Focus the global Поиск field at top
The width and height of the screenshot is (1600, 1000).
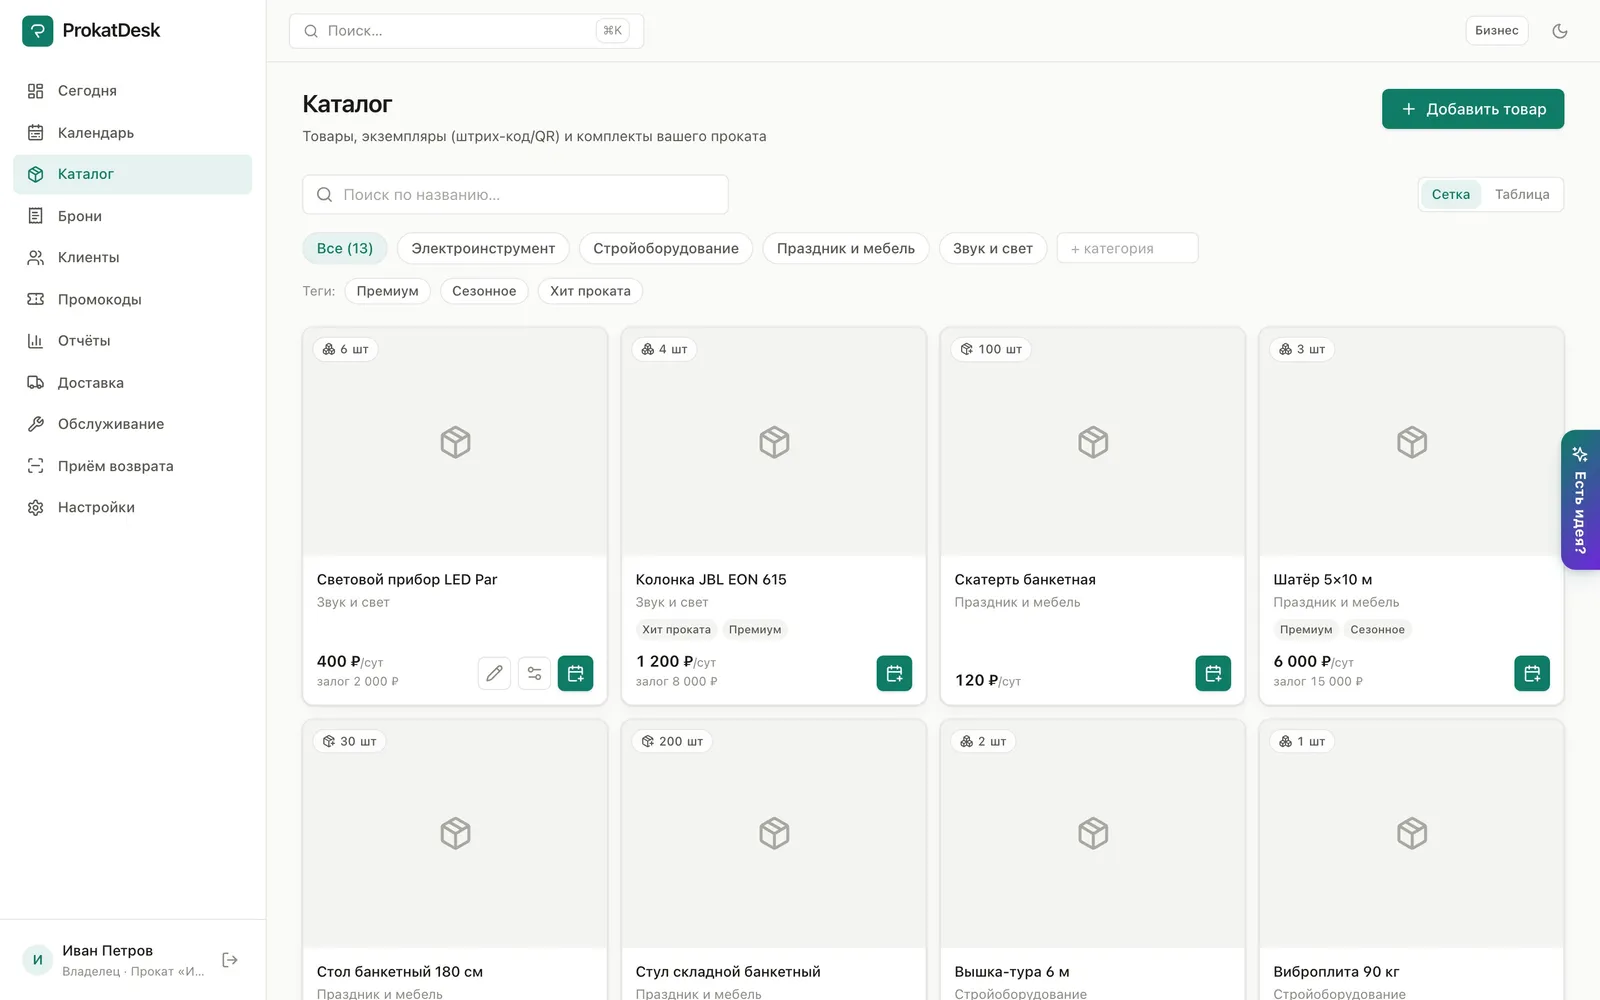click(x=466, y=31)
